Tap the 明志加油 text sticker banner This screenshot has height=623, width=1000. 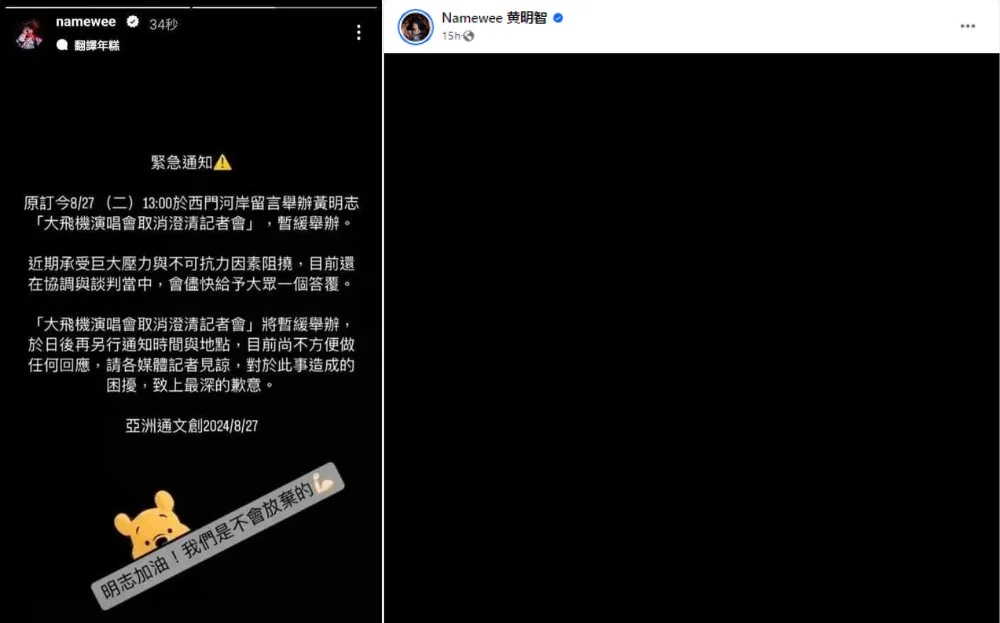(x=218, y=534)
